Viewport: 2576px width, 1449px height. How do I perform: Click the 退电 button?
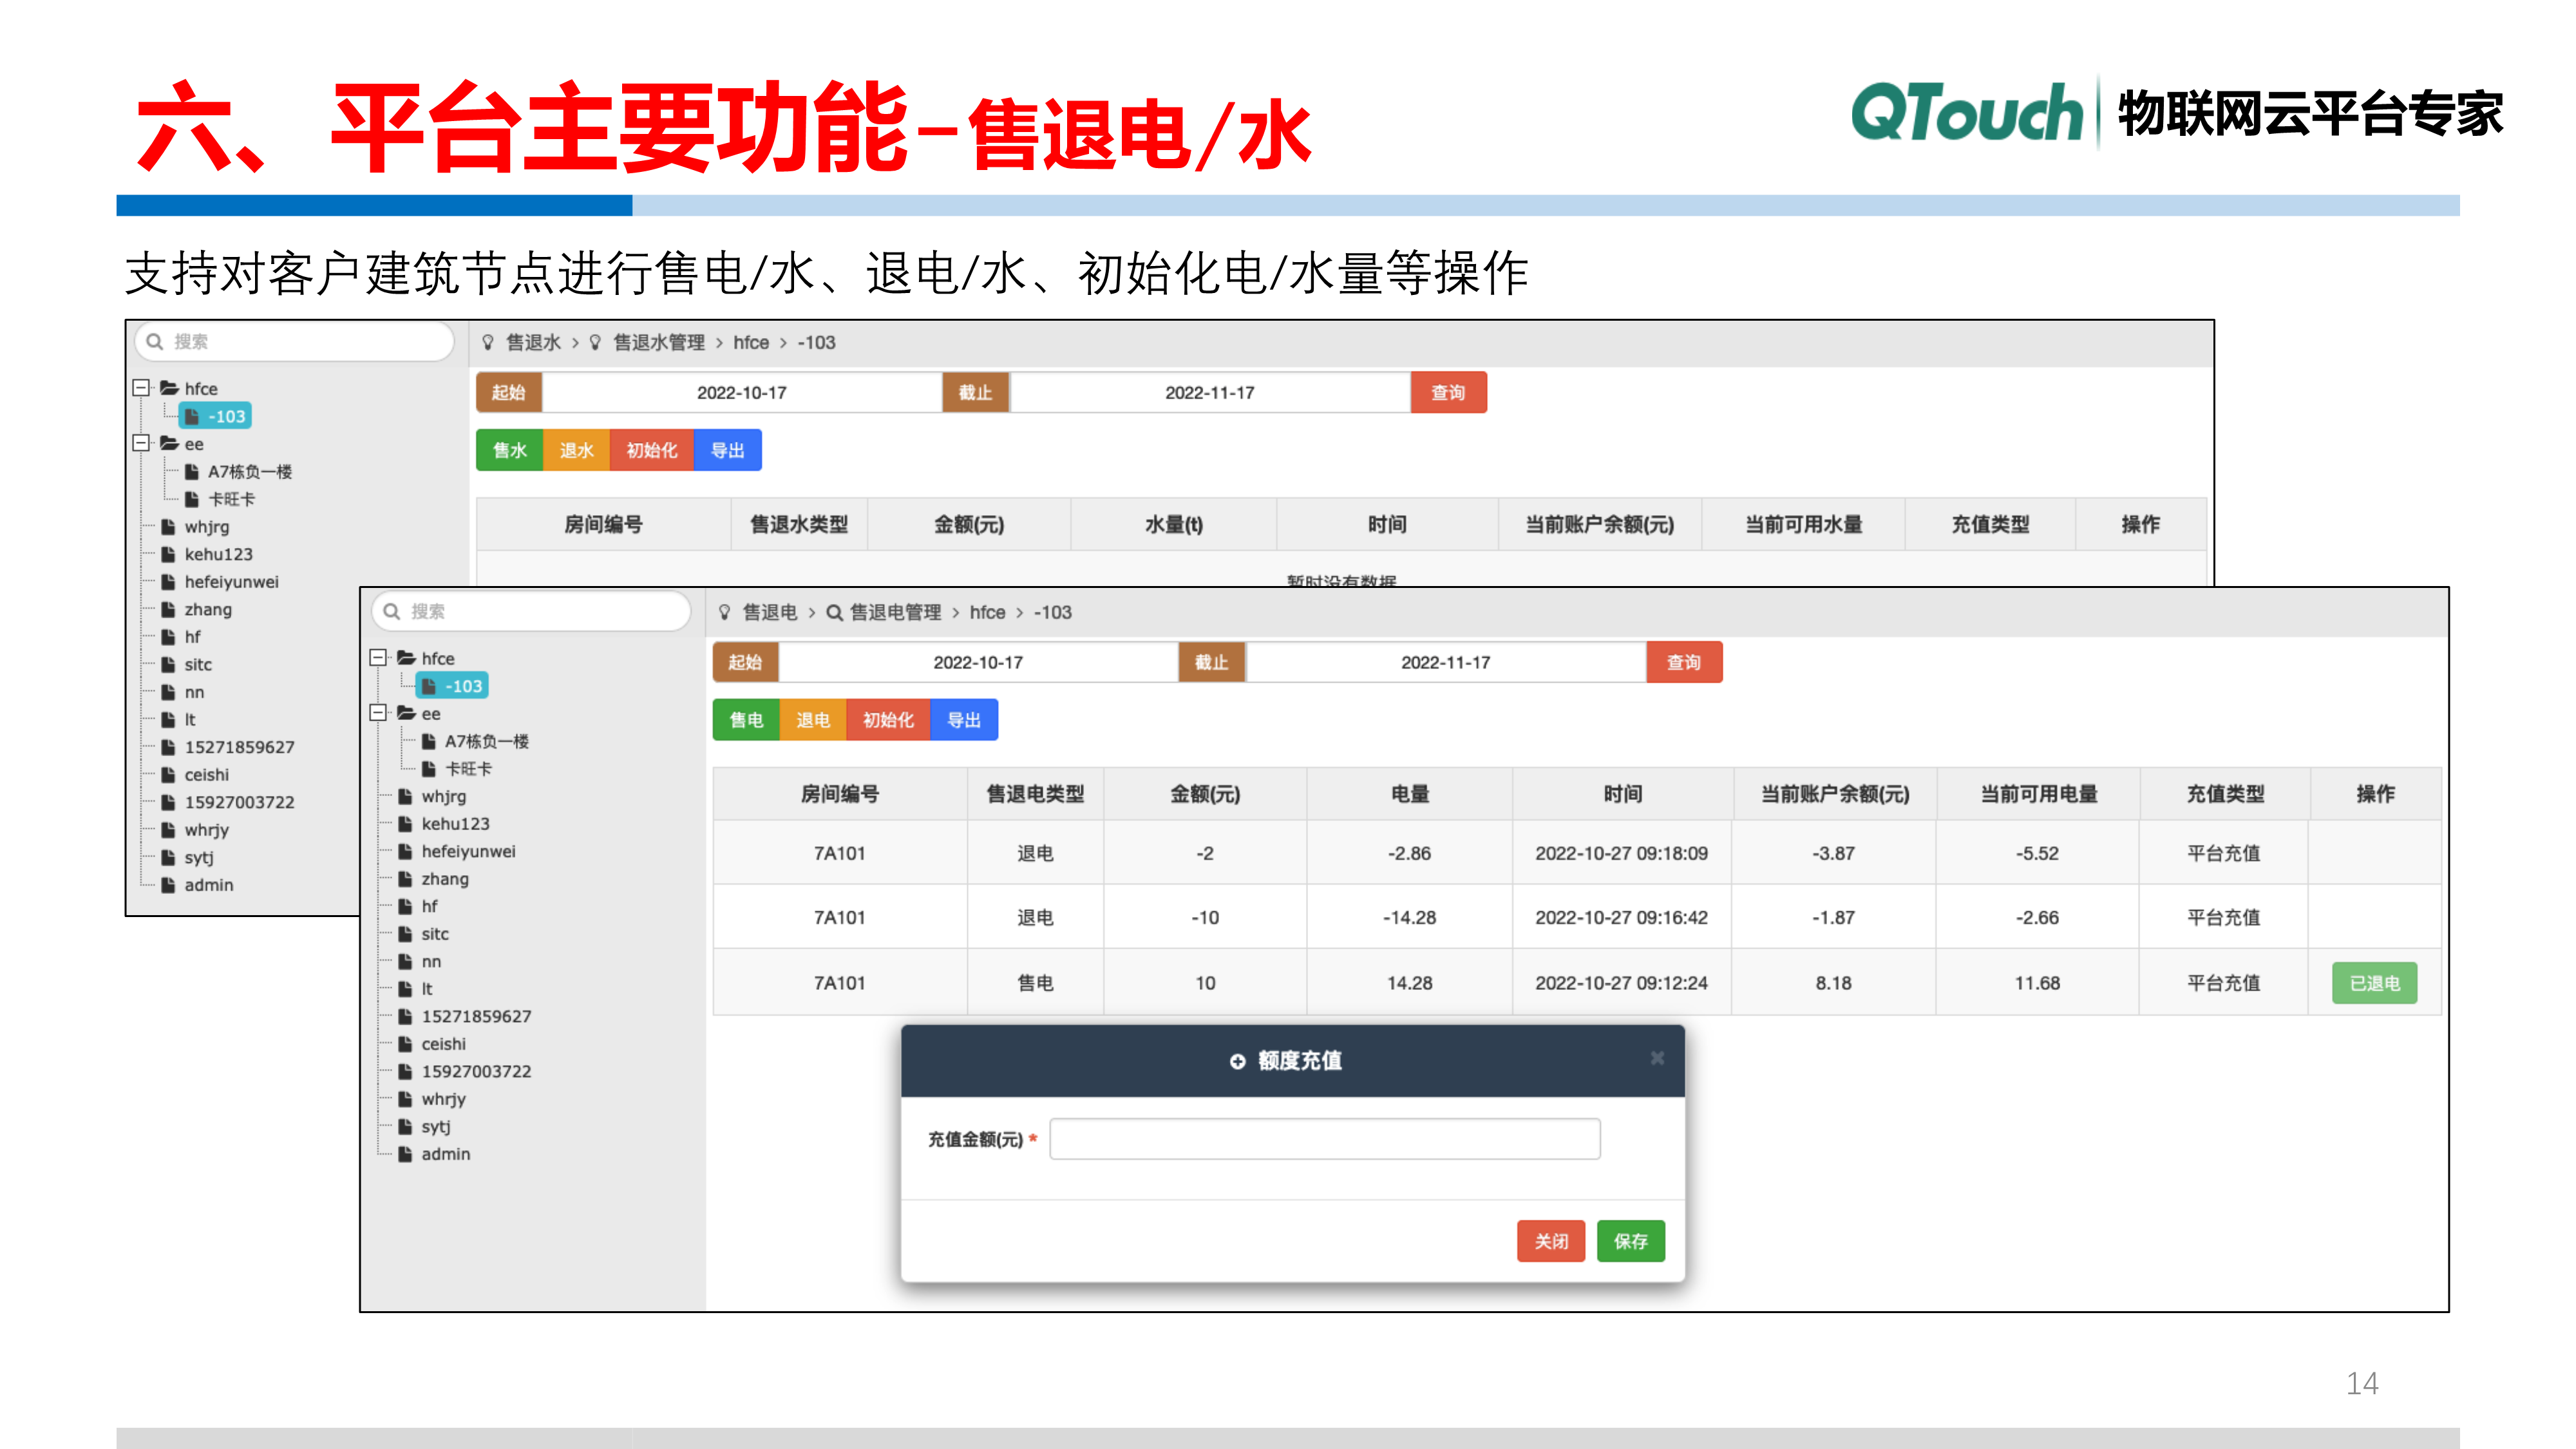pyautogui.click(x=813, y=719)
